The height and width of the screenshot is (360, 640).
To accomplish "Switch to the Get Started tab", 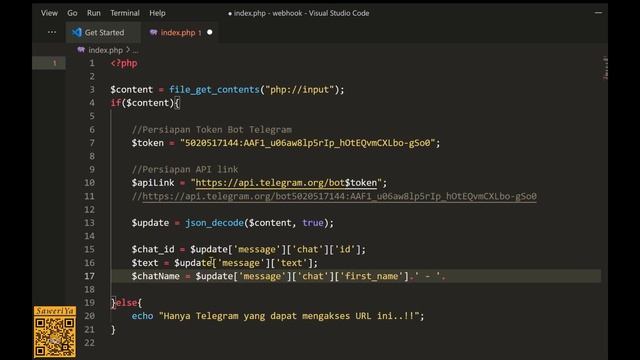I will (103, 32).
